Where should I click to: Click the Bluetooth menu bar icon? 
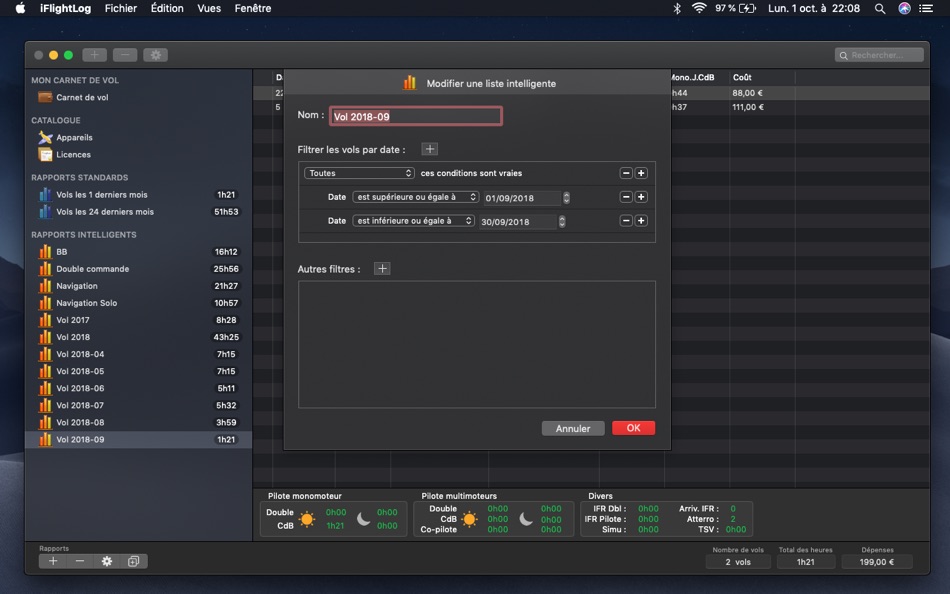(677, 8)
